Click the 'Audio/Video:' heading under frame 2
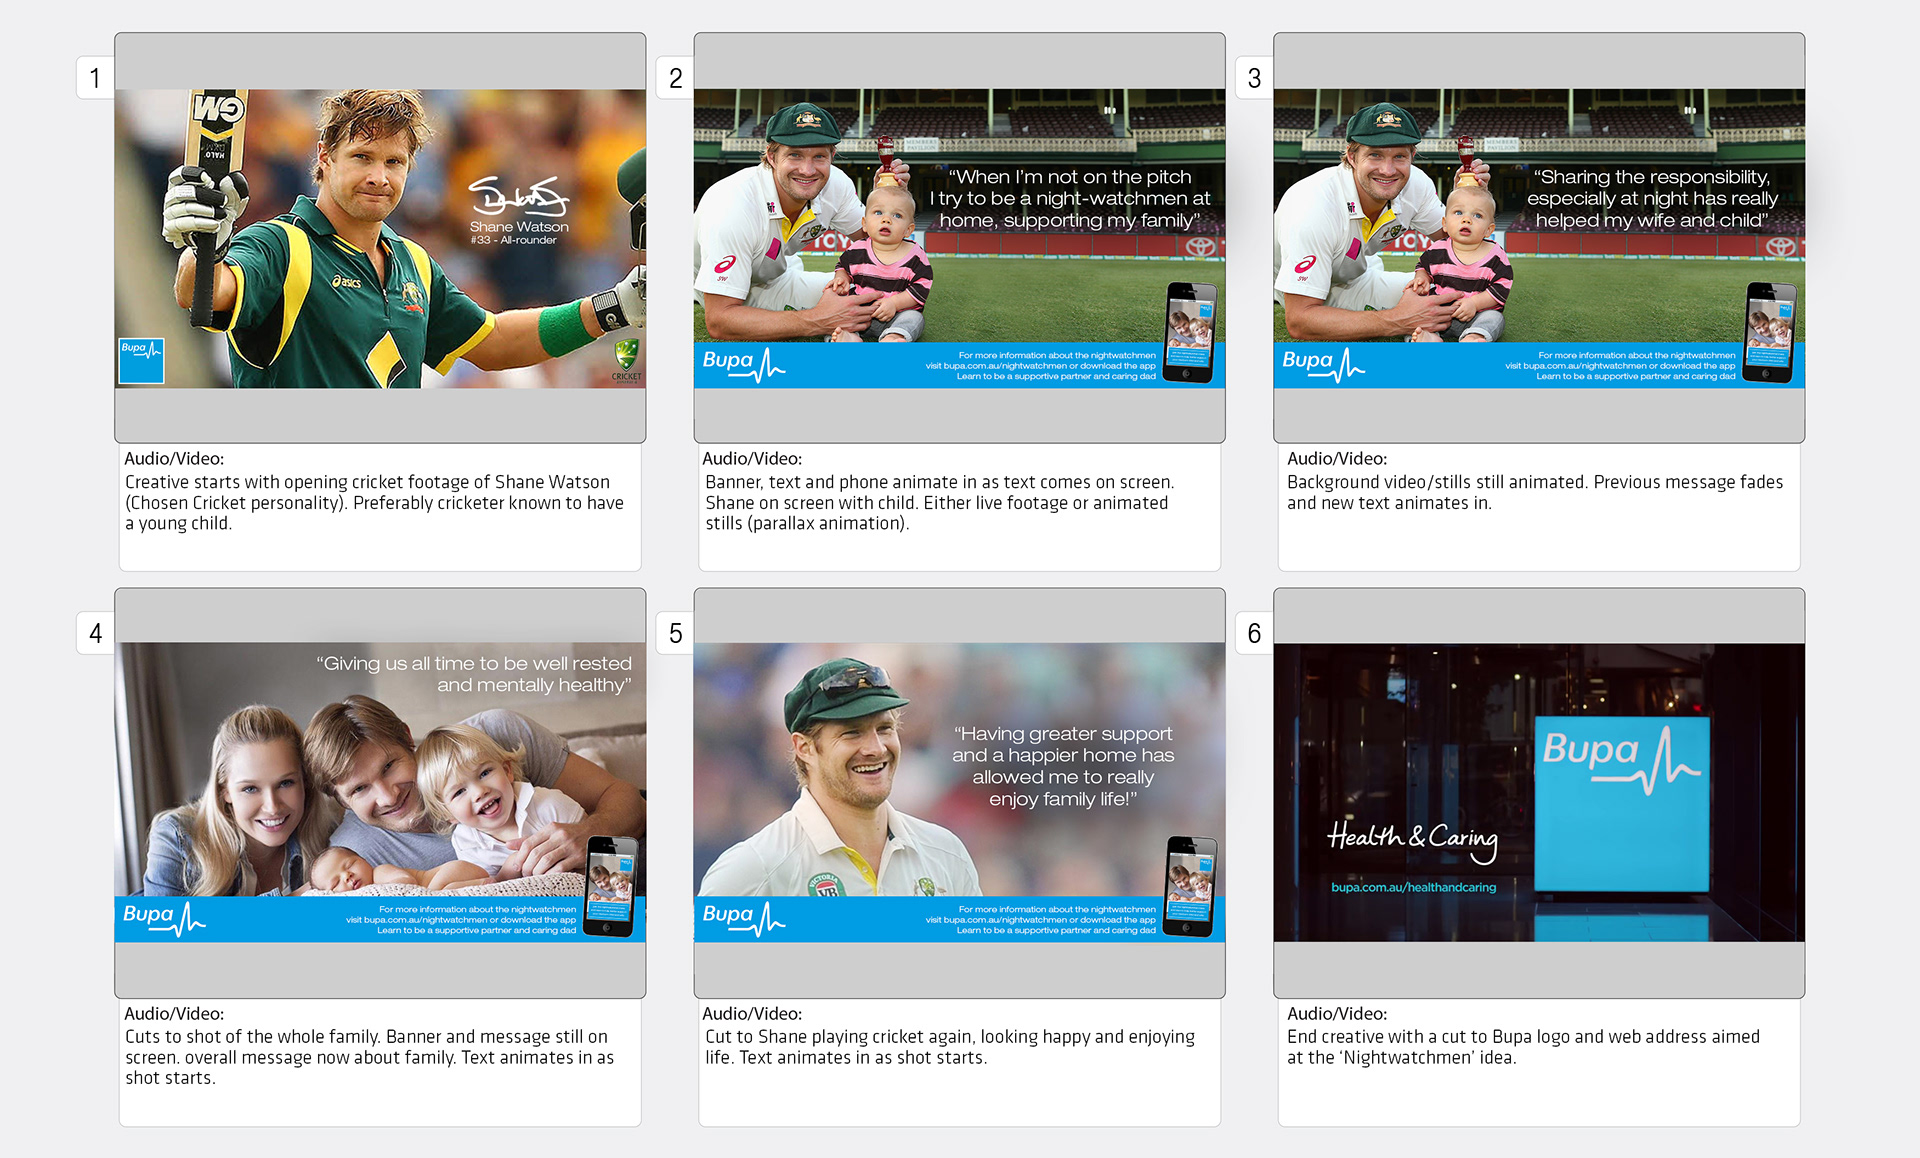The image size is (1920, 1158). click(752, 459)
